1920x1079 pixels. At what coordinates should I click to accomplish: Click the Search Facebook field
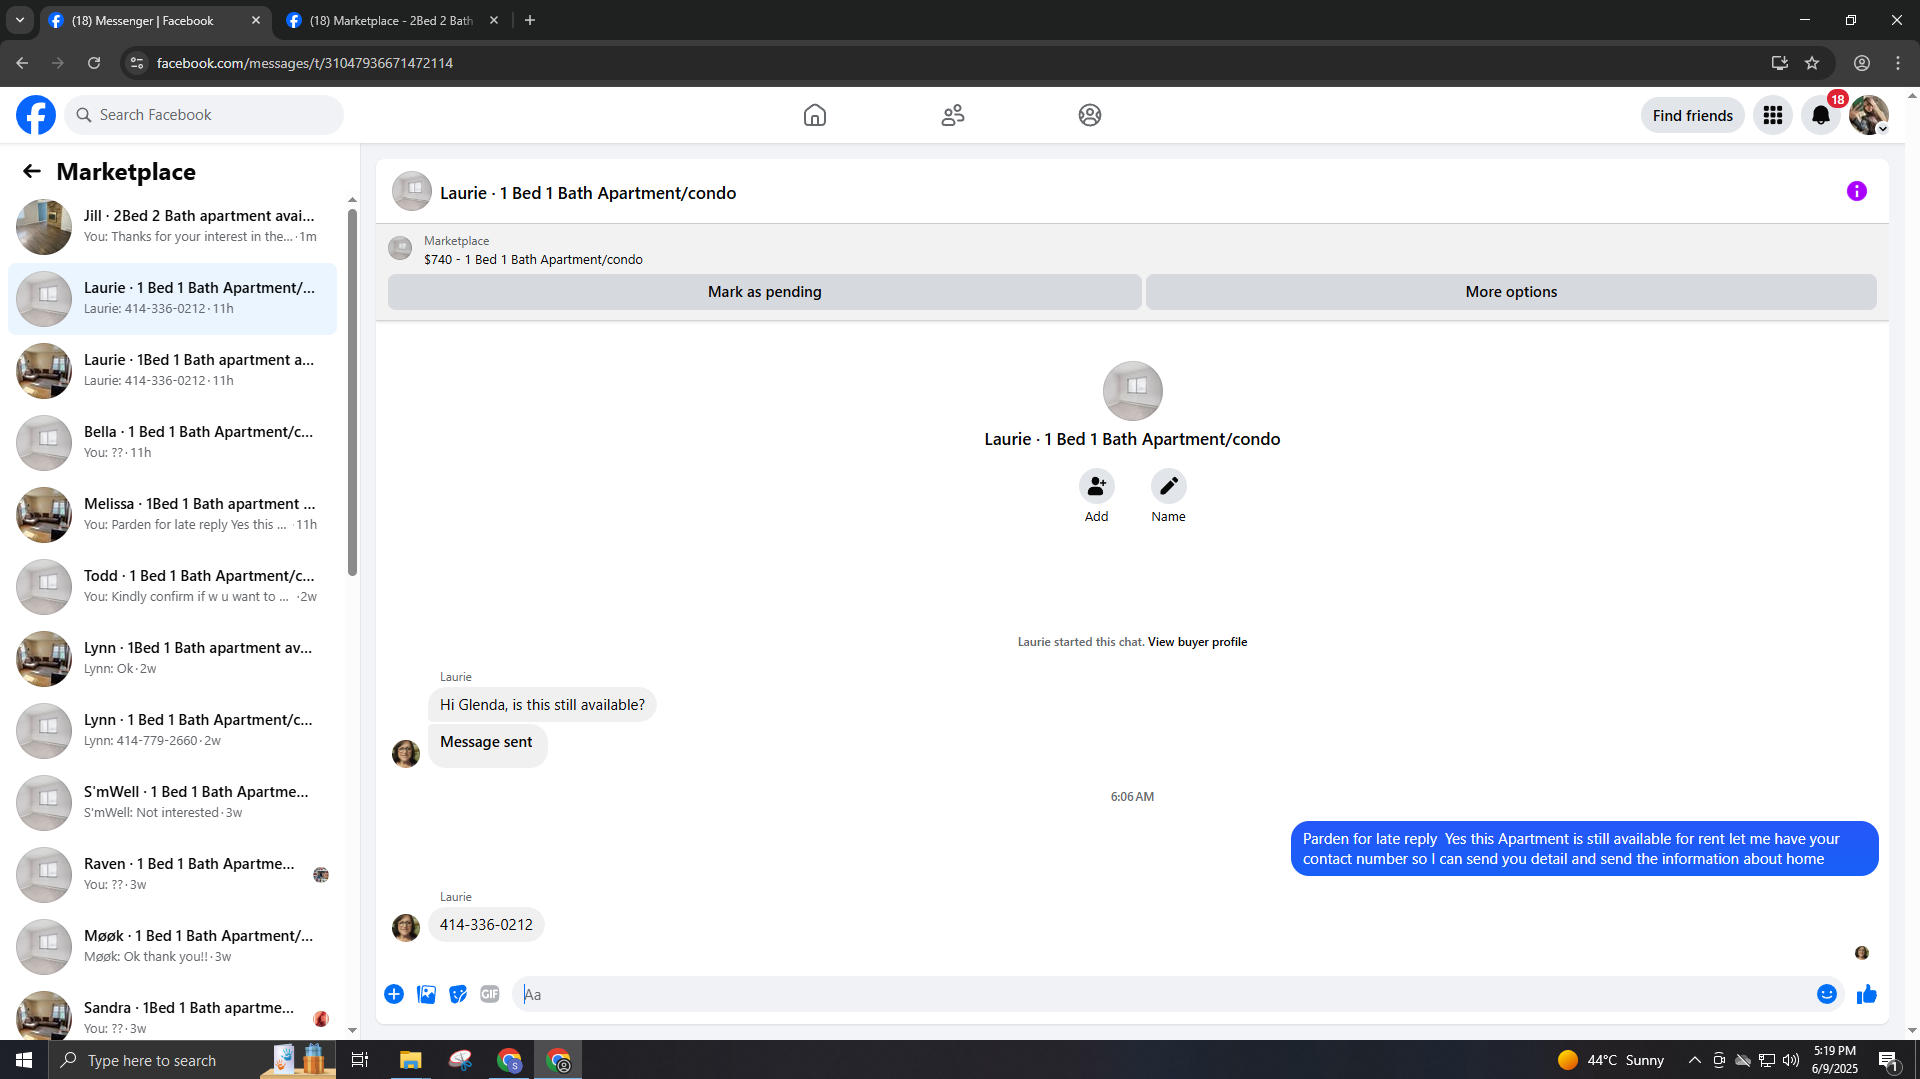(204, 115)
